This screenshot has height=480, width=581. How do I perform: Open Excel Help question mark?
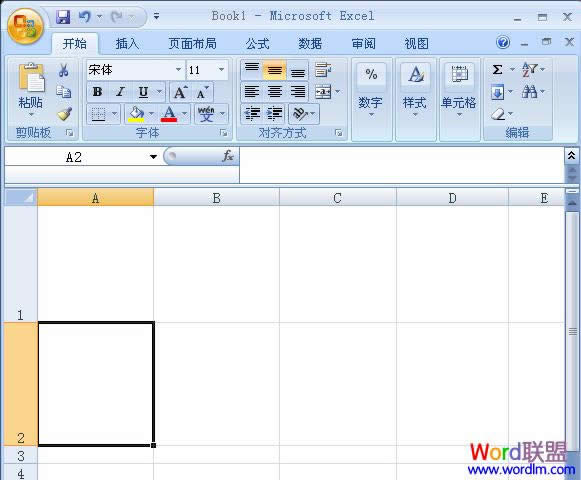(x=503, y=43)
